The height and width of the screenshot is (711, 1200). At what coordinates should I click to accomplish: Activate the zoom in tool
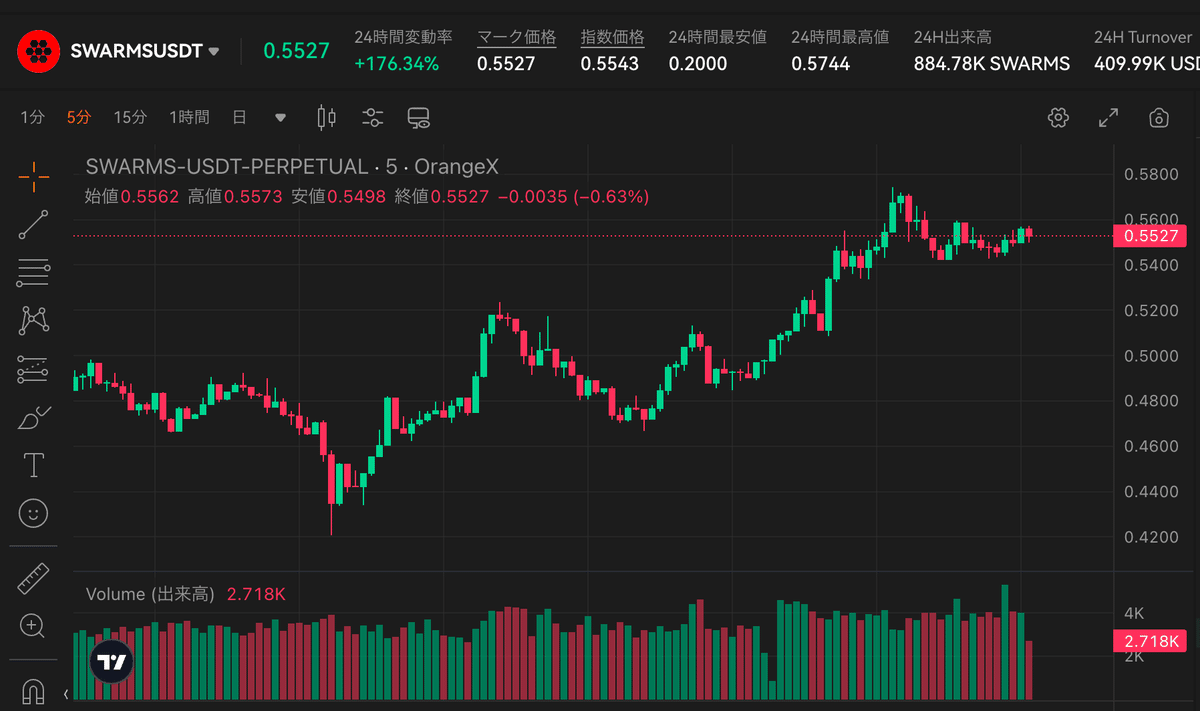click(x=33, y=627)
